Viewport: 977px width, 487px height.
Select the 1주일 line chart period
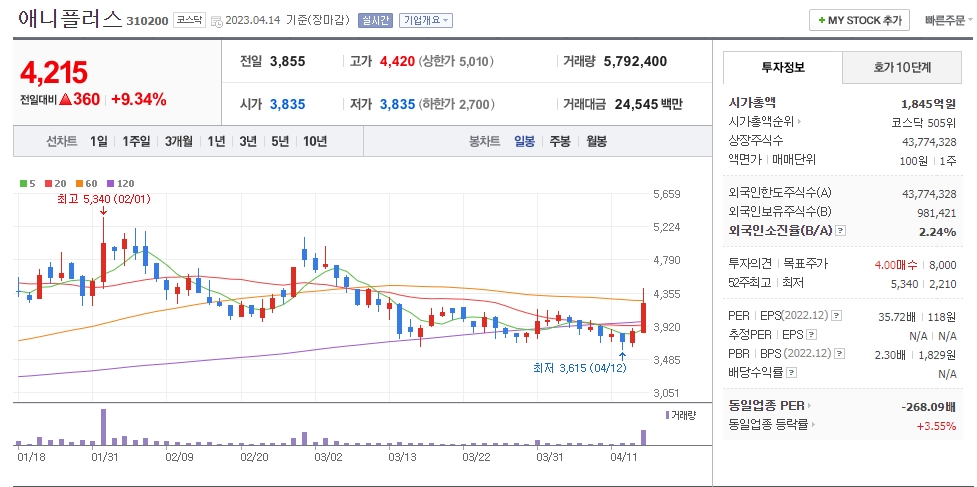136,141
